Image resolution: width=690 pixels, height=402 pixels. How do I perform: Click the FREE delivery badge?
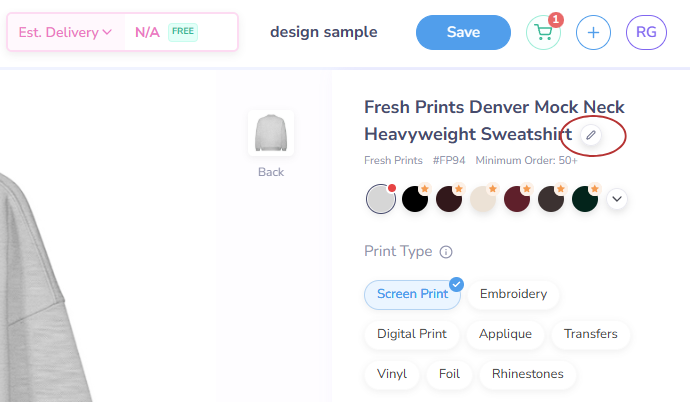[x=182, y=32]
